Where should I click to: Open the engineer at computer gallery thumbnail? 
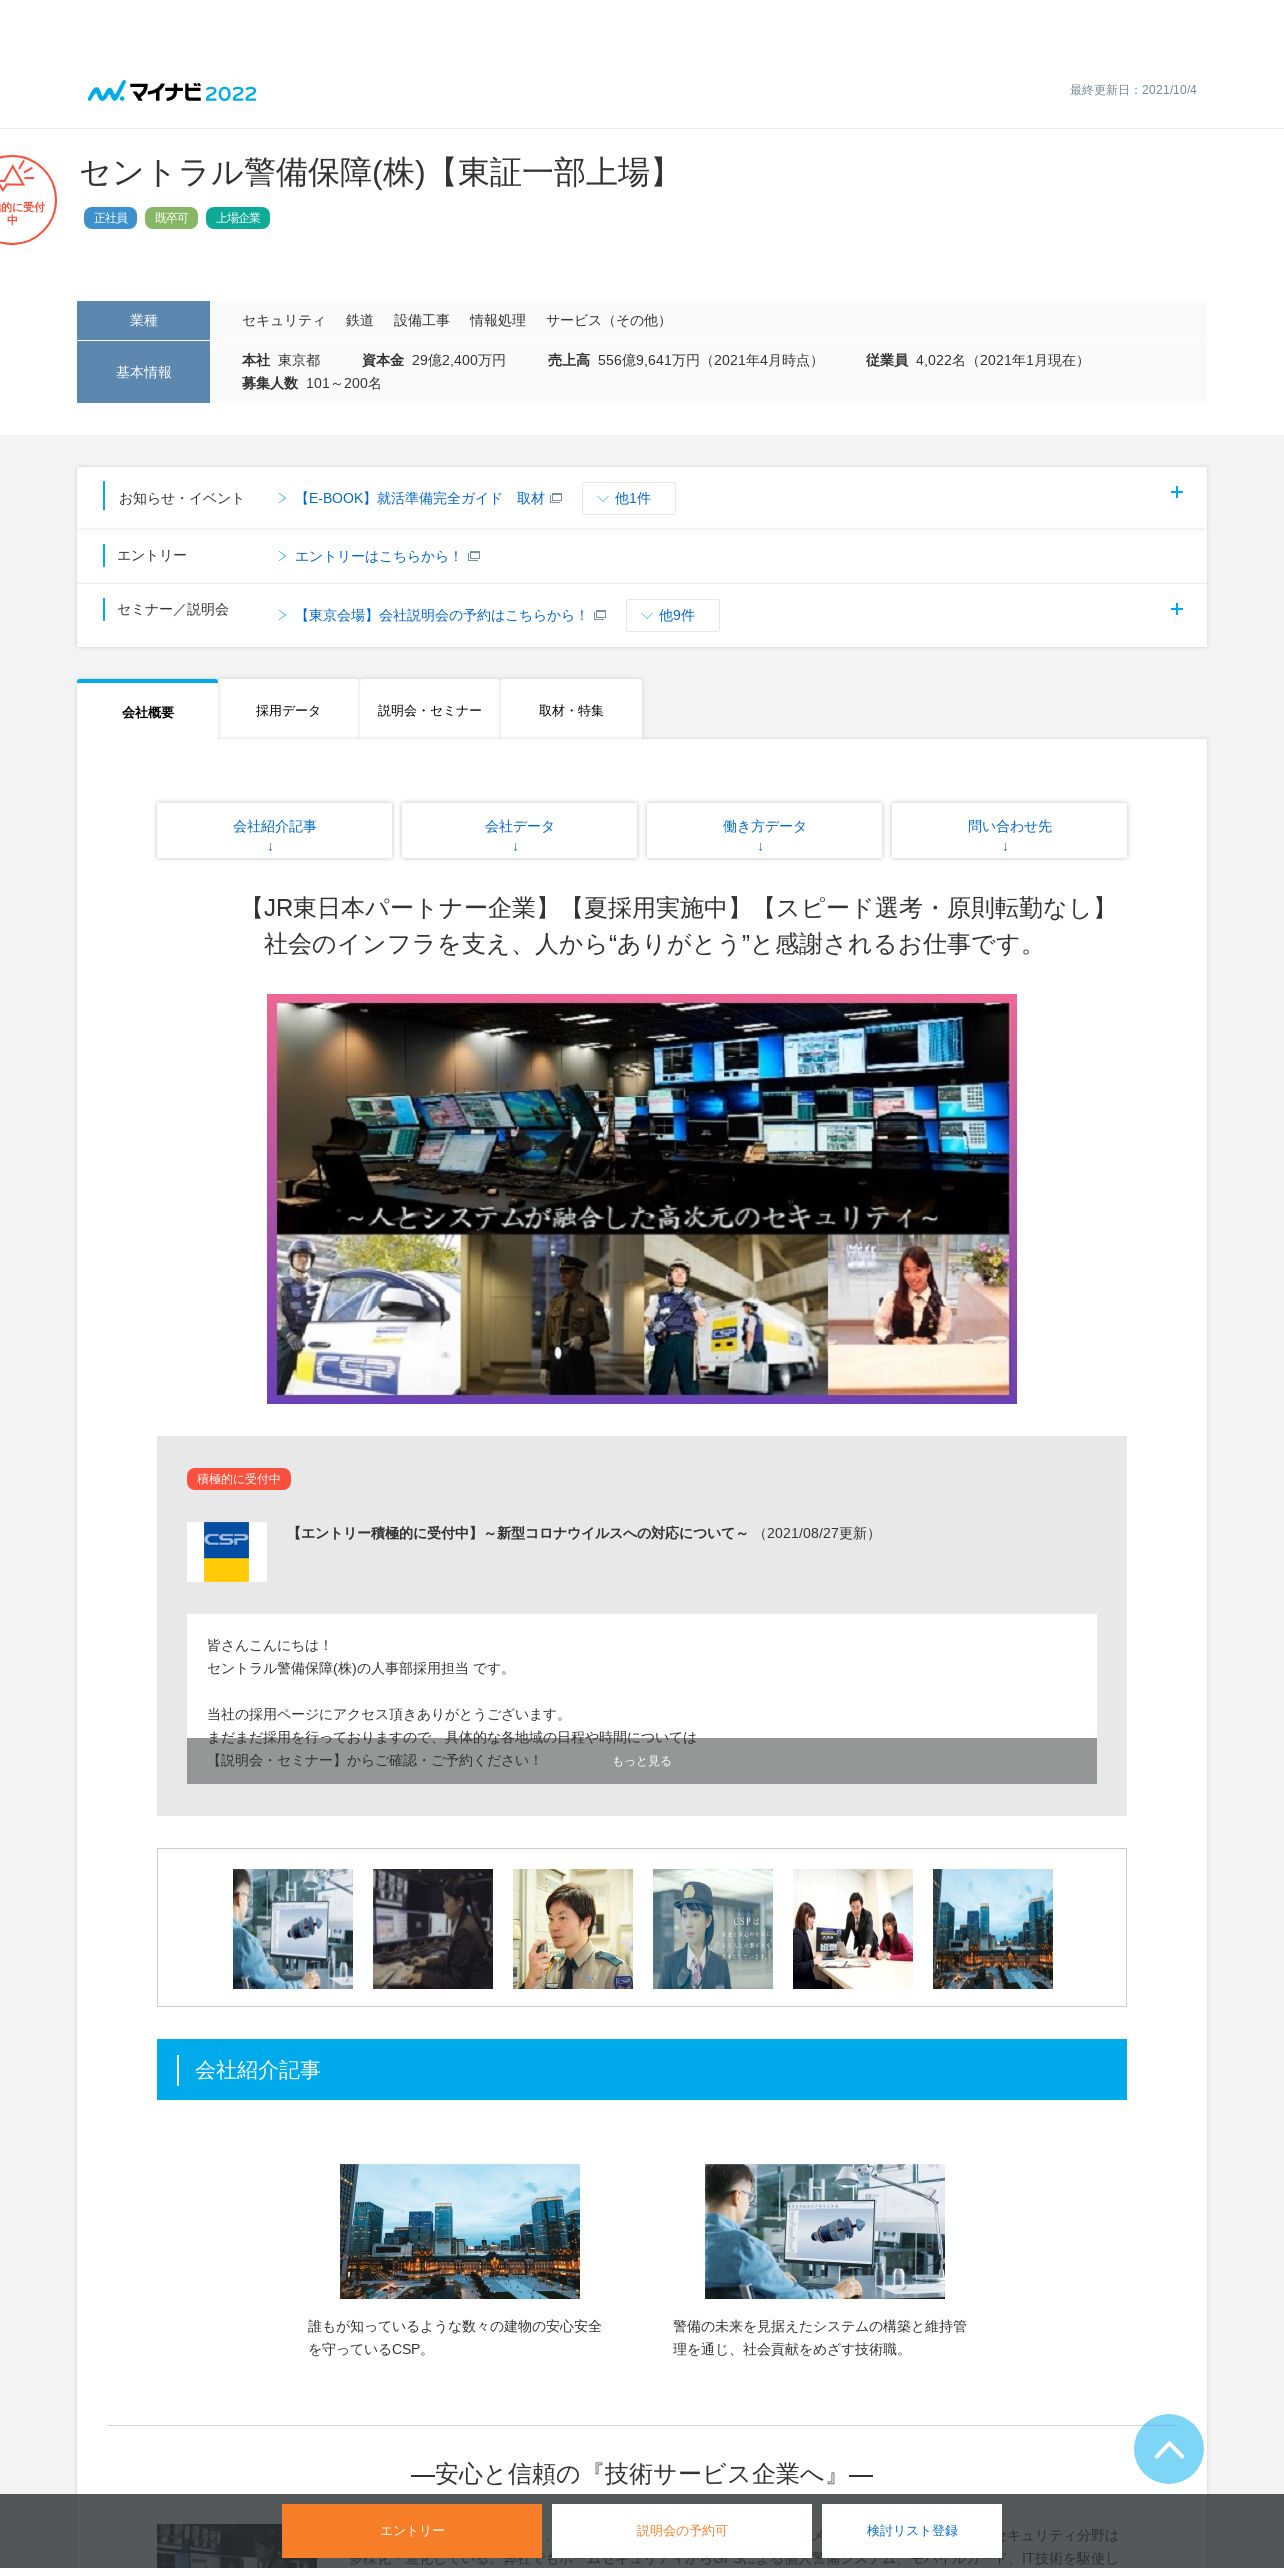pyautogui.click(x=293, y=1929)
